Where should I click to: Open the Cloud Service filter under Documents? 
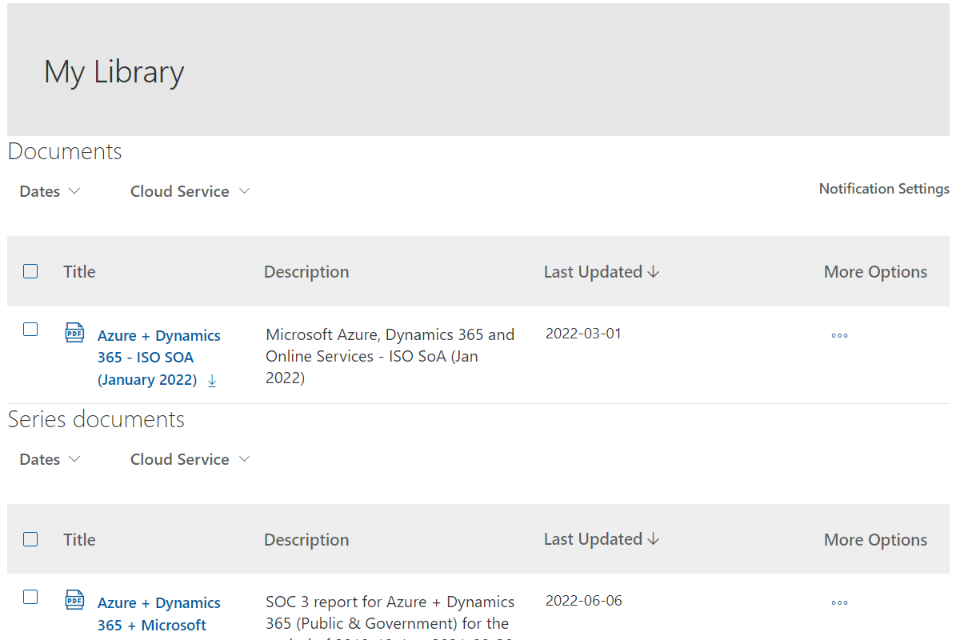(x=189, y=192)
